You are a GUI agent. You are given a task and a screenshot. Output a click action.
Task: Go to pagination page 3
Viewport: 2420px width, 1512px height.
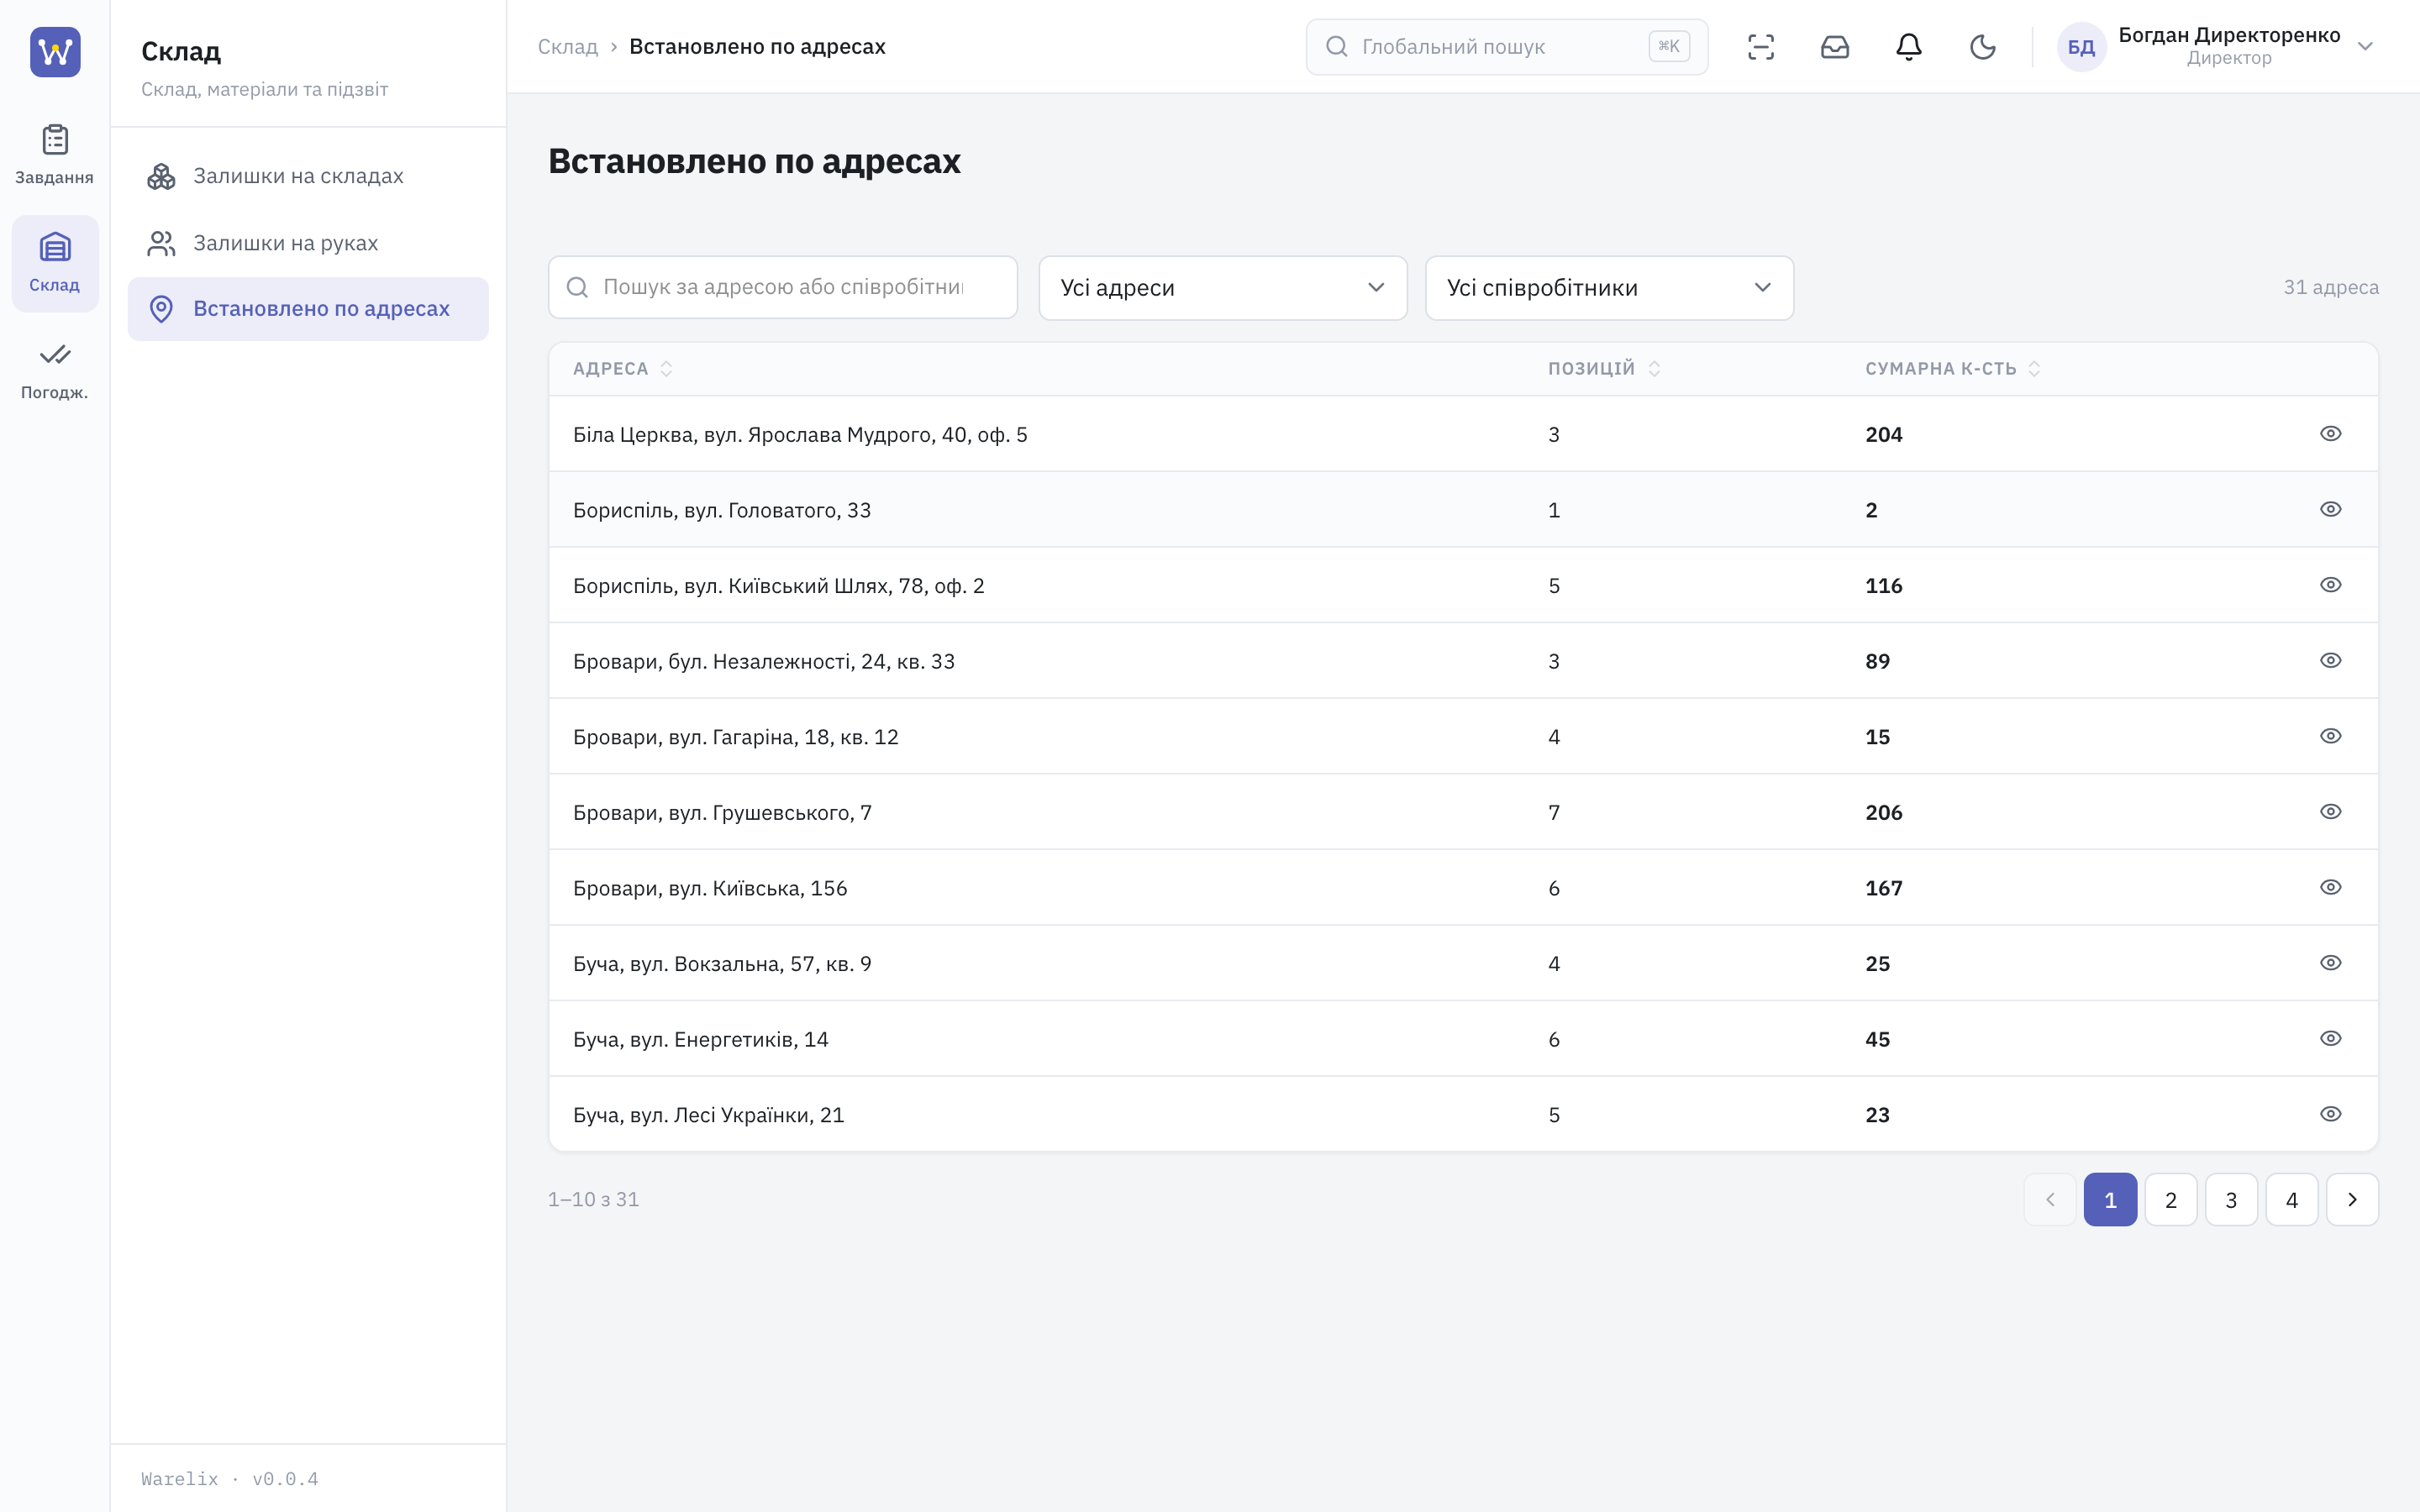tap(2231, 1200)
